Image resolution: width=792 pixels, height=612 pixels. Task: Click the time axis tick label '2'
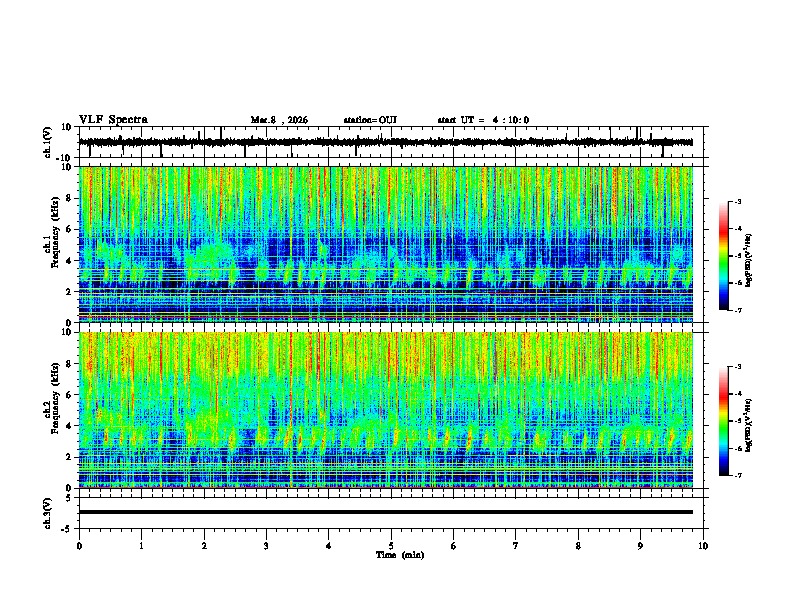click(204, 546)
